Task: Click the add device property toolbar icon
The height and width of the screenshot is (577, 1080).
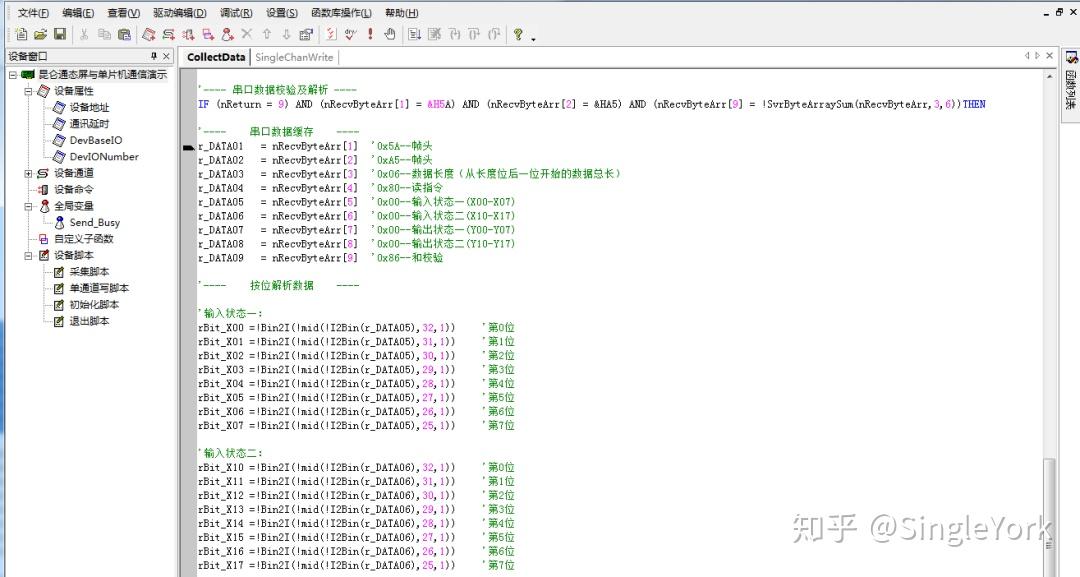Action: [148, 34]
